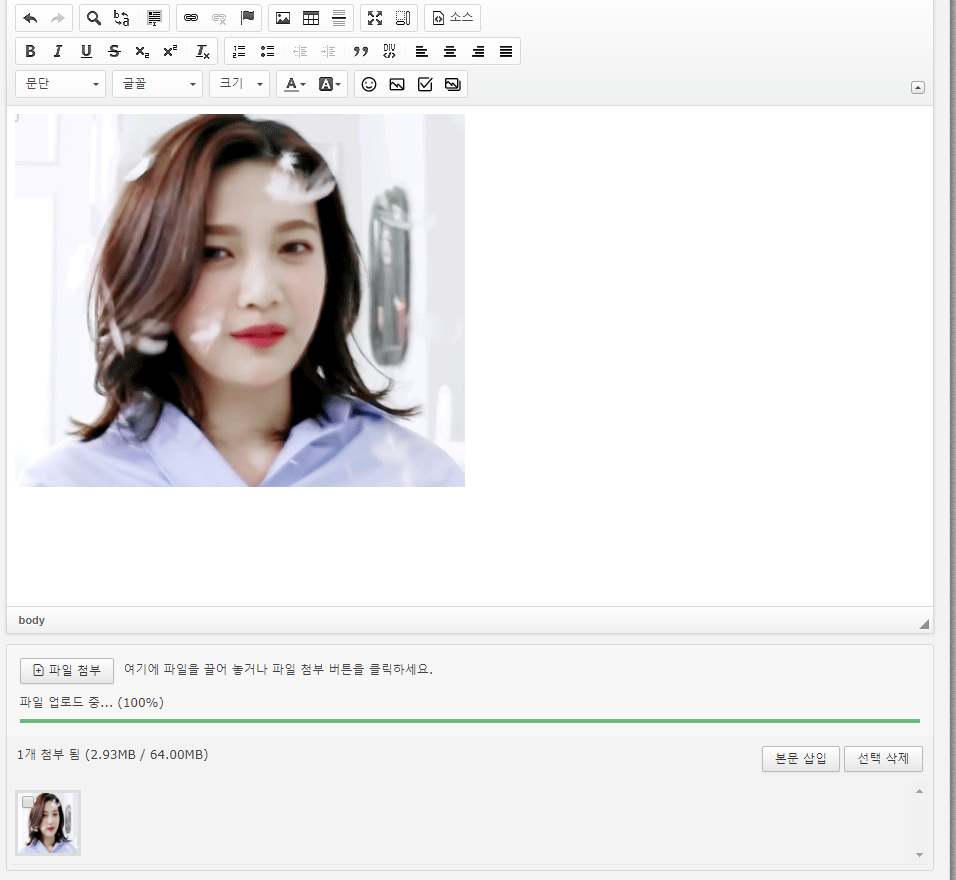This screenshot has width=956, height=880.
Task: Redo the last undone edit
Action: pos(58,18)
